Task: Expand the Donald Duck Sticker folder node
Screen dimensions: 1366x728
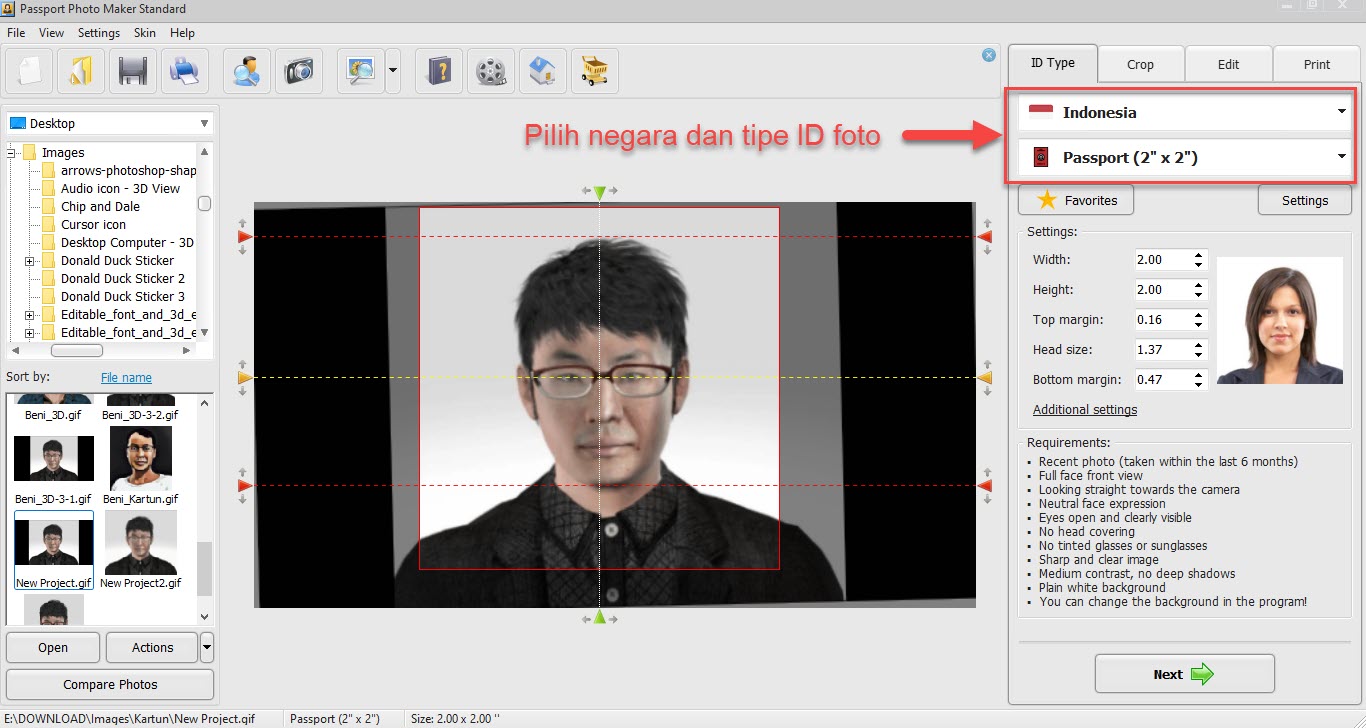Action: coord(30,261)
